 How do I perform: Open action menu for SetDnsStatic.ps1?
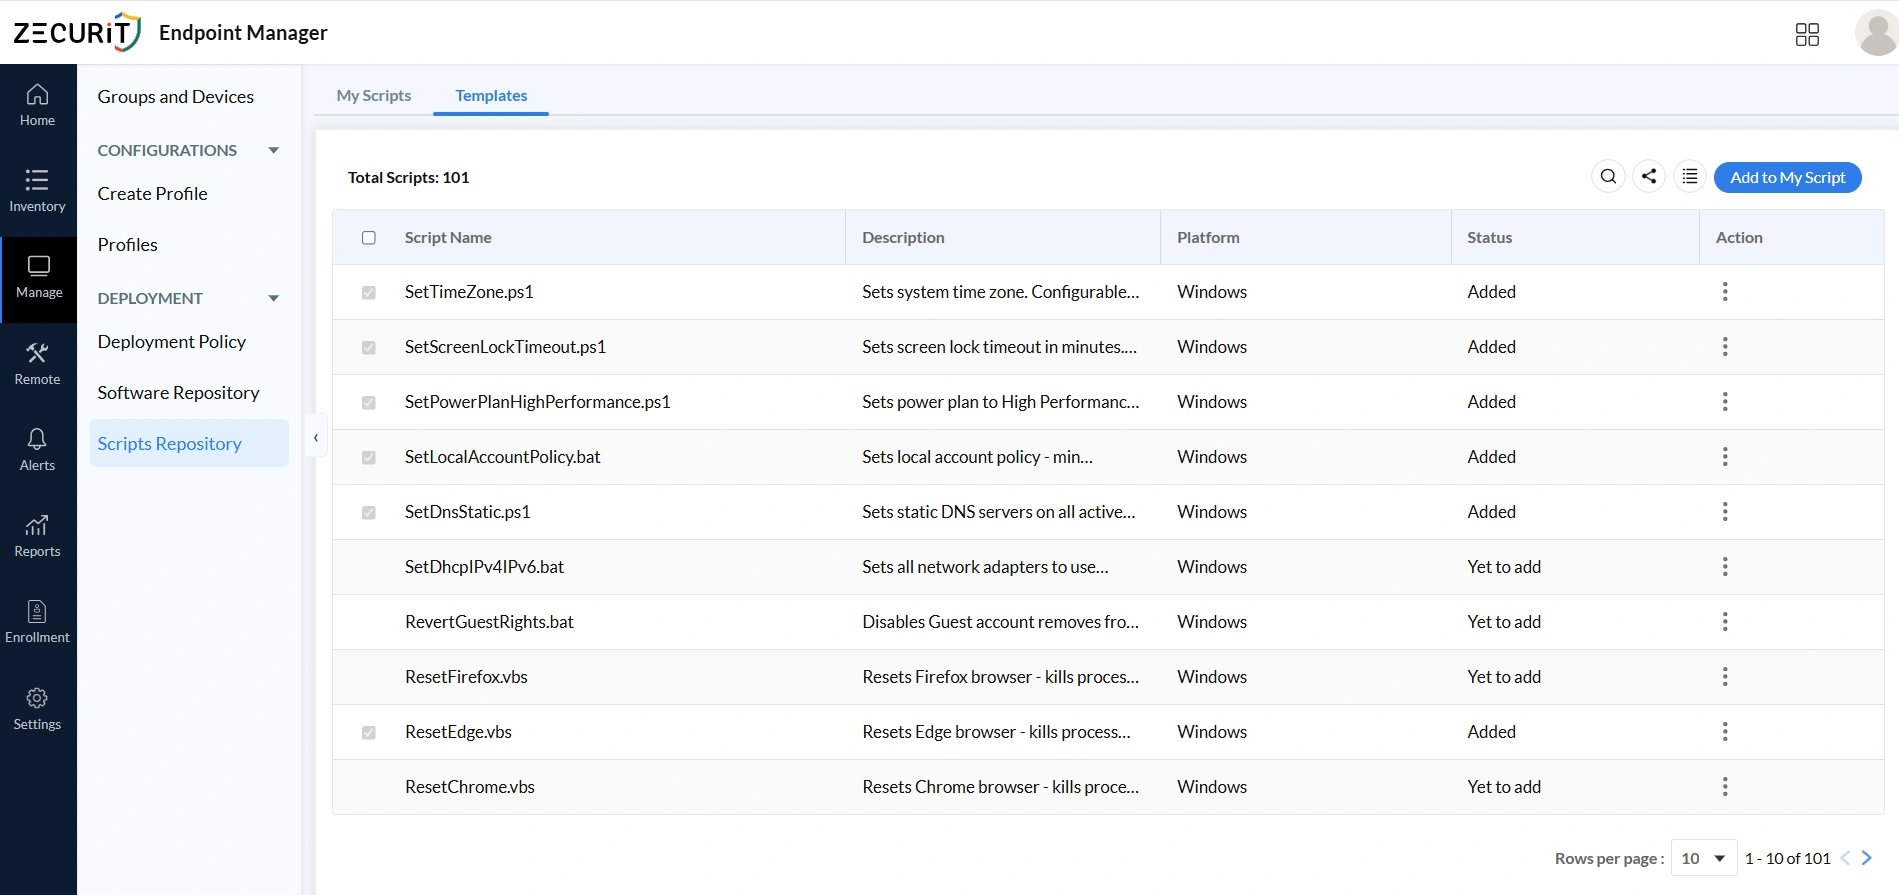(1725, 512)
